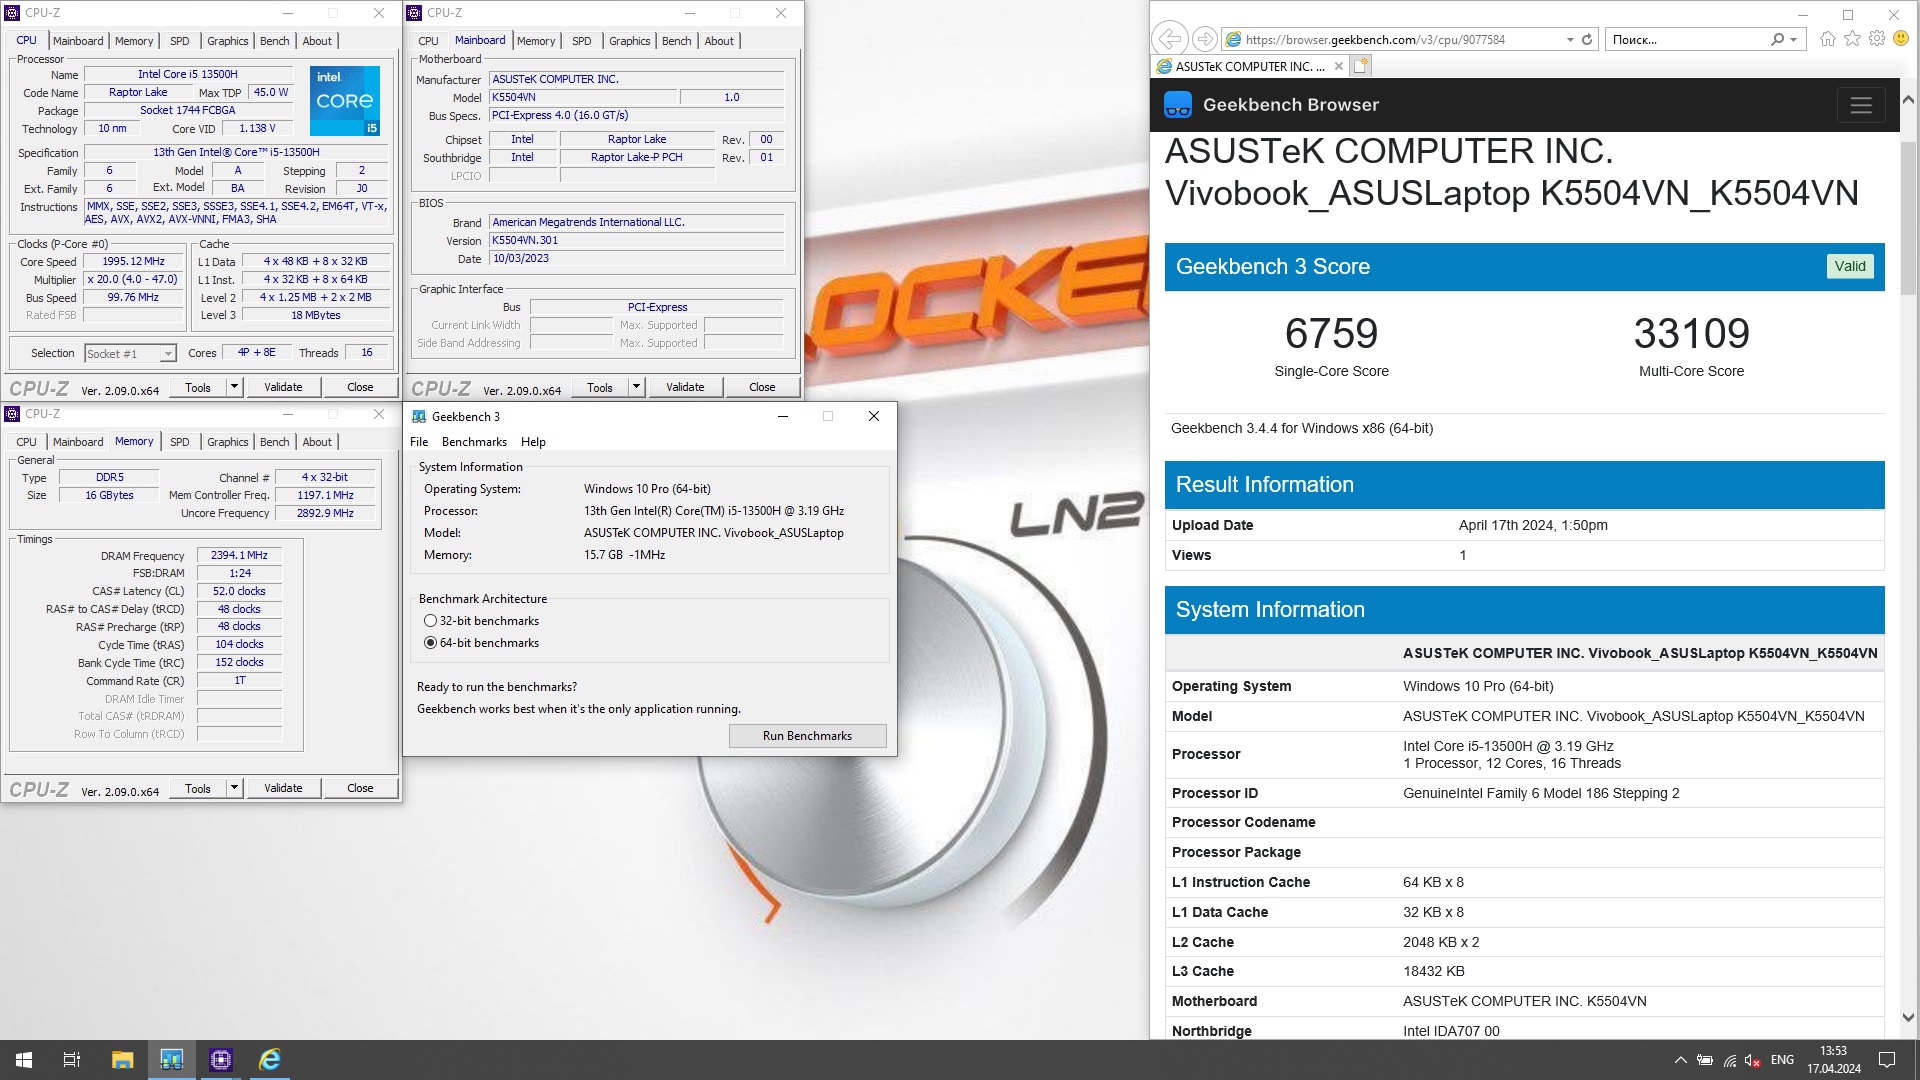This screenshot has width=1920, height=1080.
Task: Click Validate in the Mainboard CPU-Z window
Action: pos(685,387)
